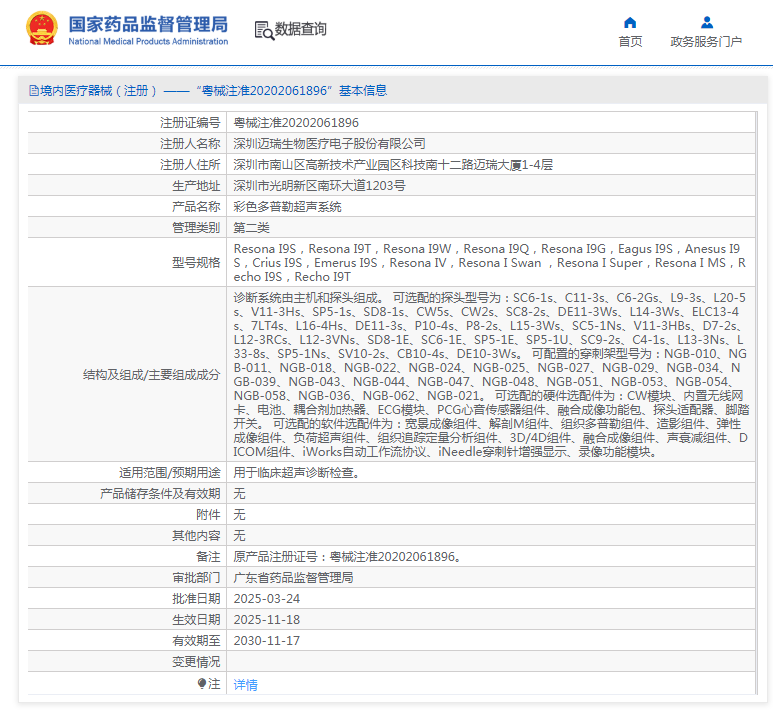Click the 国家药品监督管理局 site title

[148, 24]
